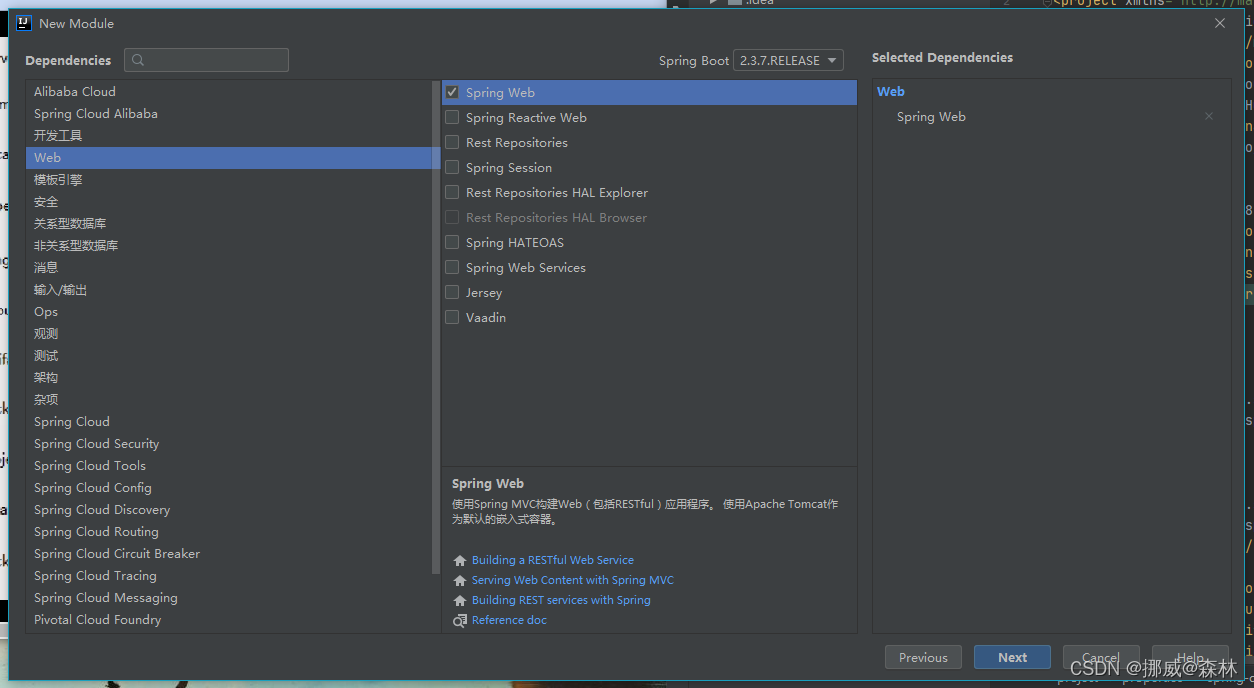
Task: Select the 非关系型数据库 category
Action: [228, 245]
